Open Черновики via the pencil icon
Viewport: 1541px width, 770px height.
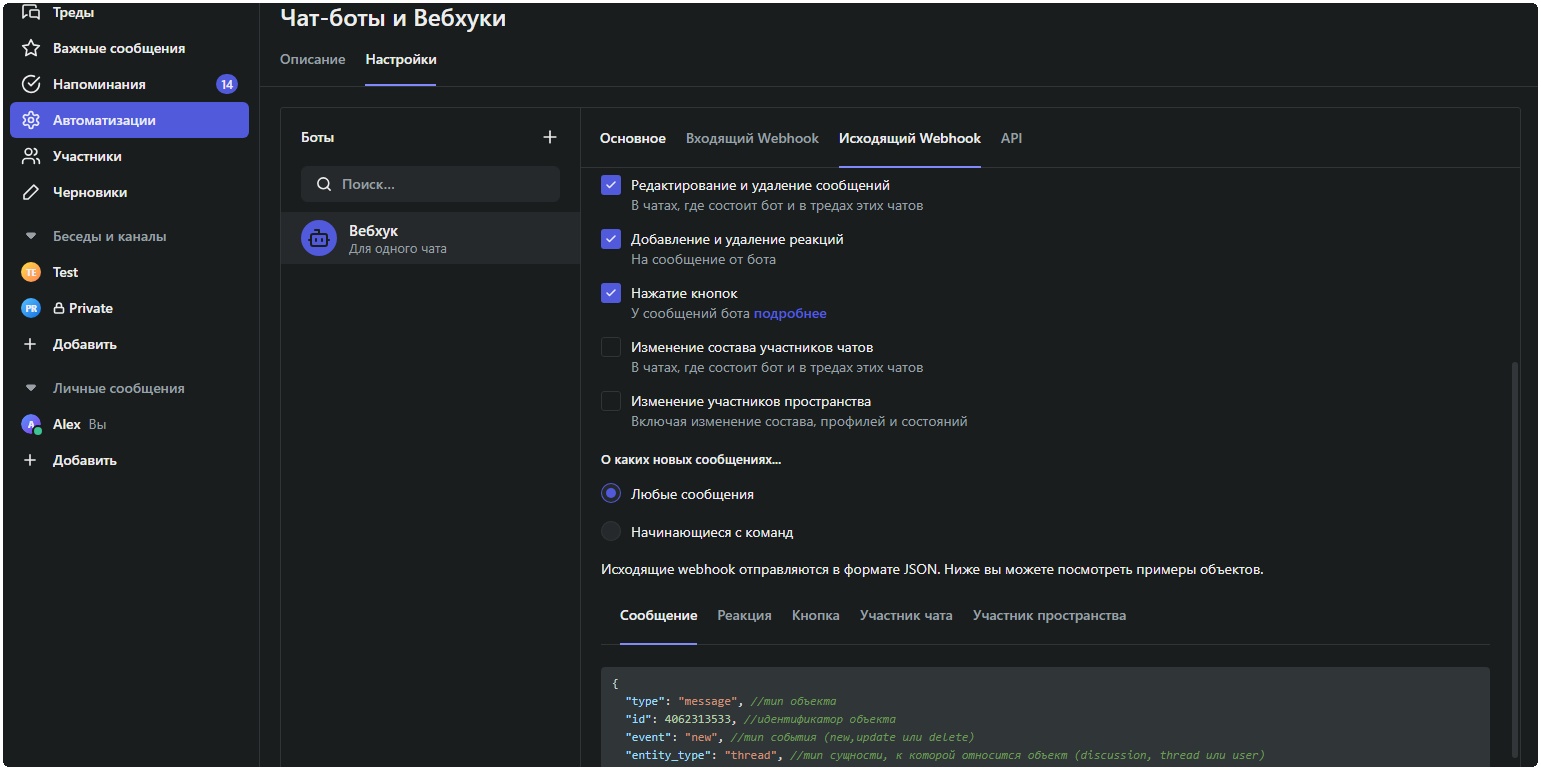31,192
